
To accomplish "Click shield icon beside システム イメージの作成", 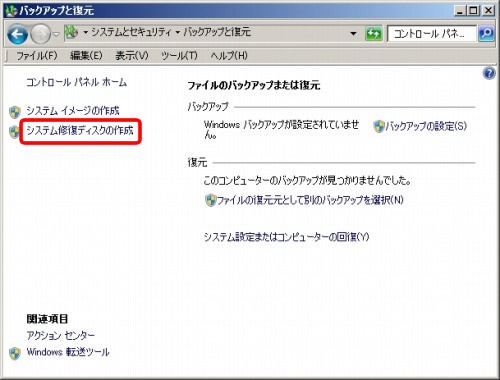I will [15, 112].
